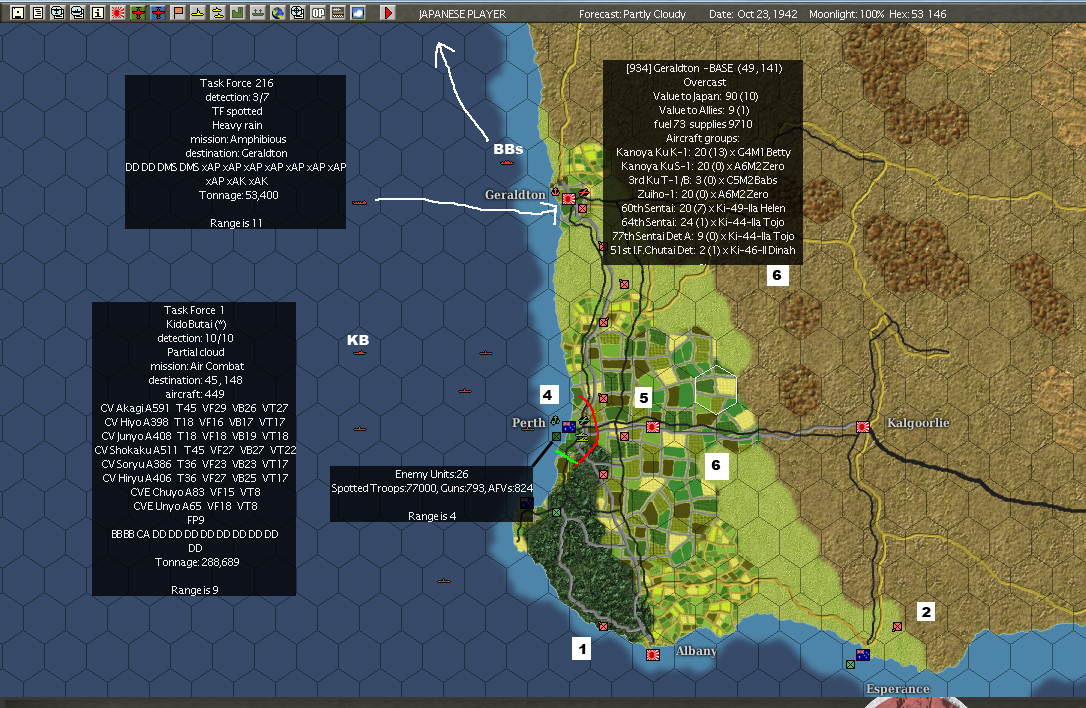Click the green port icon at Perth
This screenshot has height=708, width=1086.
click(553, 421)
